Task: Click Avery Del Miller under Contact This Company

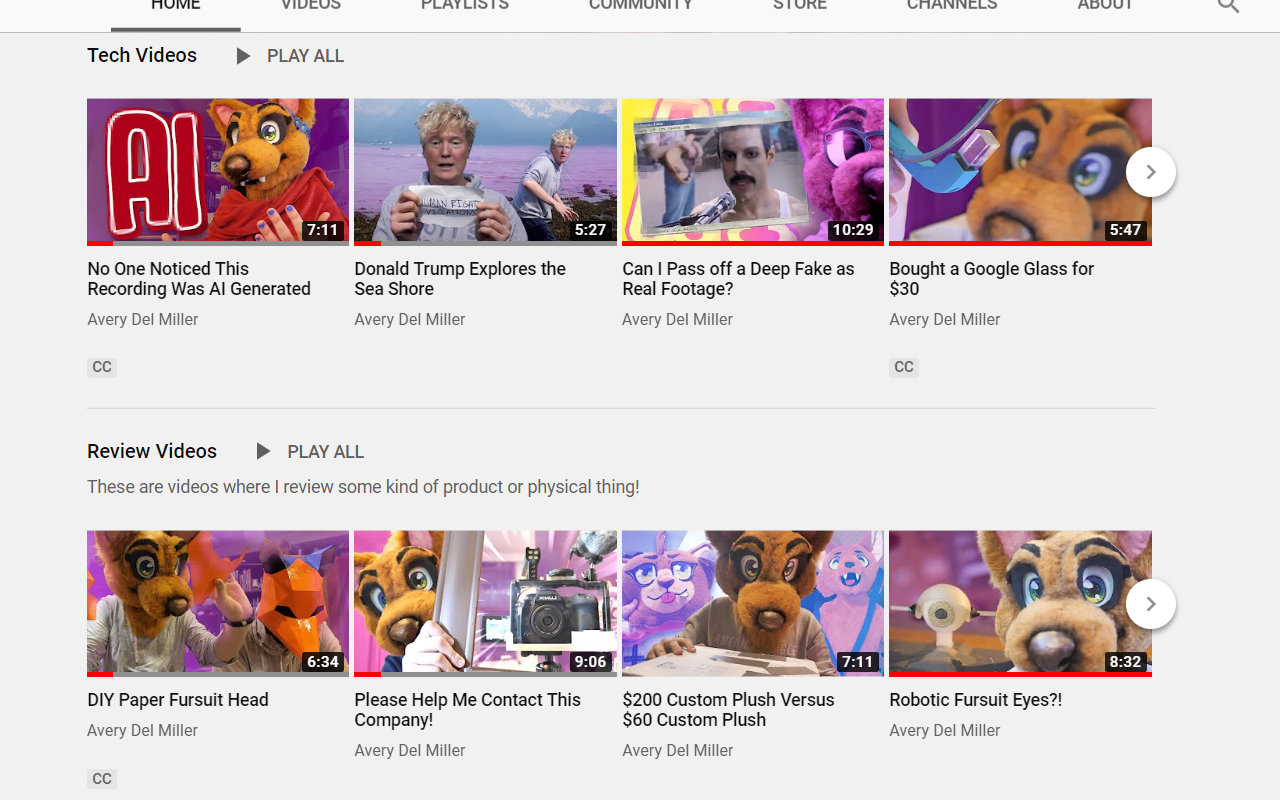Action: point(410,751)
